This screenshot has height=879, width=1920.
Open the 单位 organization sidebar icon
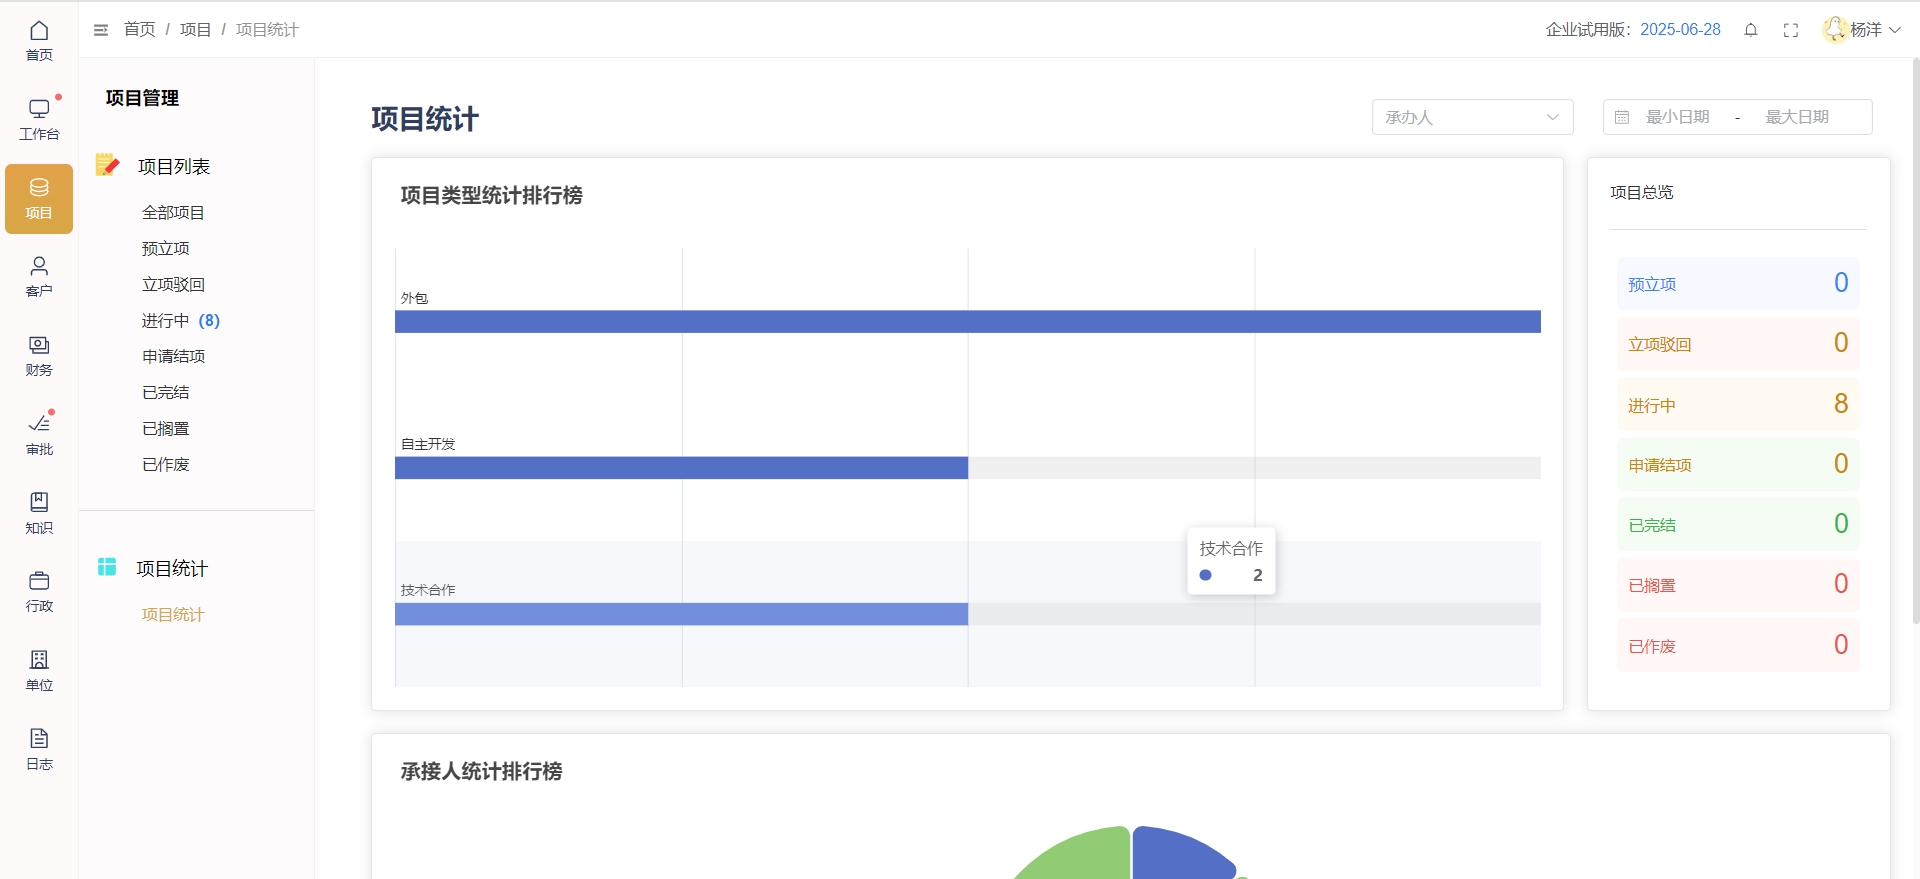pos(39,670)
